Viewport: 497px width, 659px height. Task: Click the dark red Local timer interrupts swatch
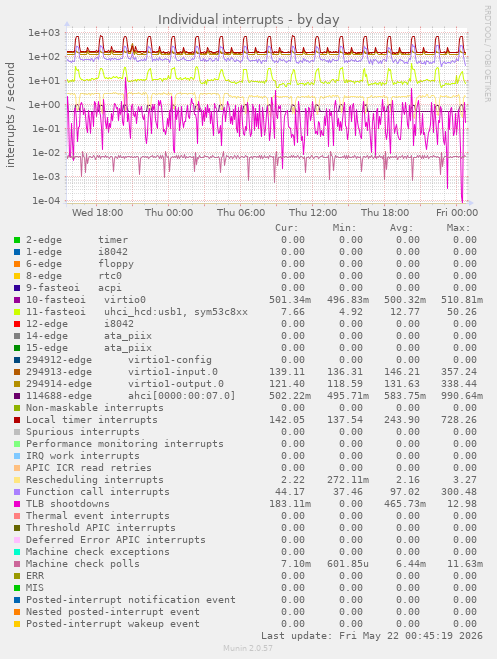17,420
